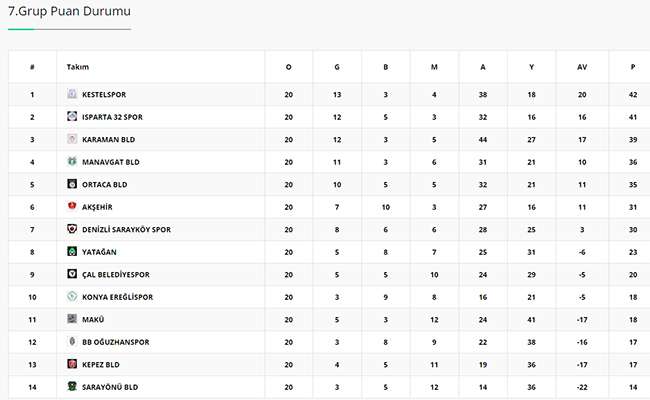The width and height of the screenshot is (650, 400).
Task: Click Kestelspor's 42 points cell
Action: pos(633,95)
